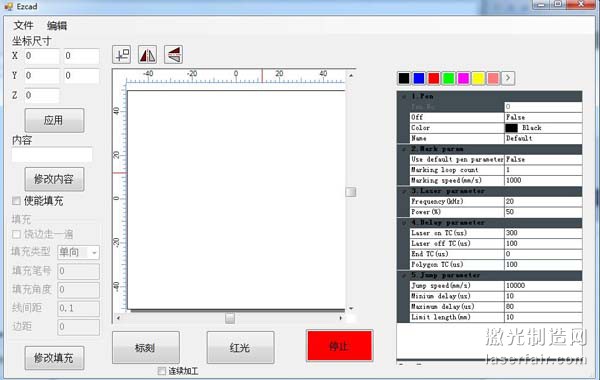
Task: Click the put-to-origin position icon
Action: pyautogui.click(x=122, y=55)
